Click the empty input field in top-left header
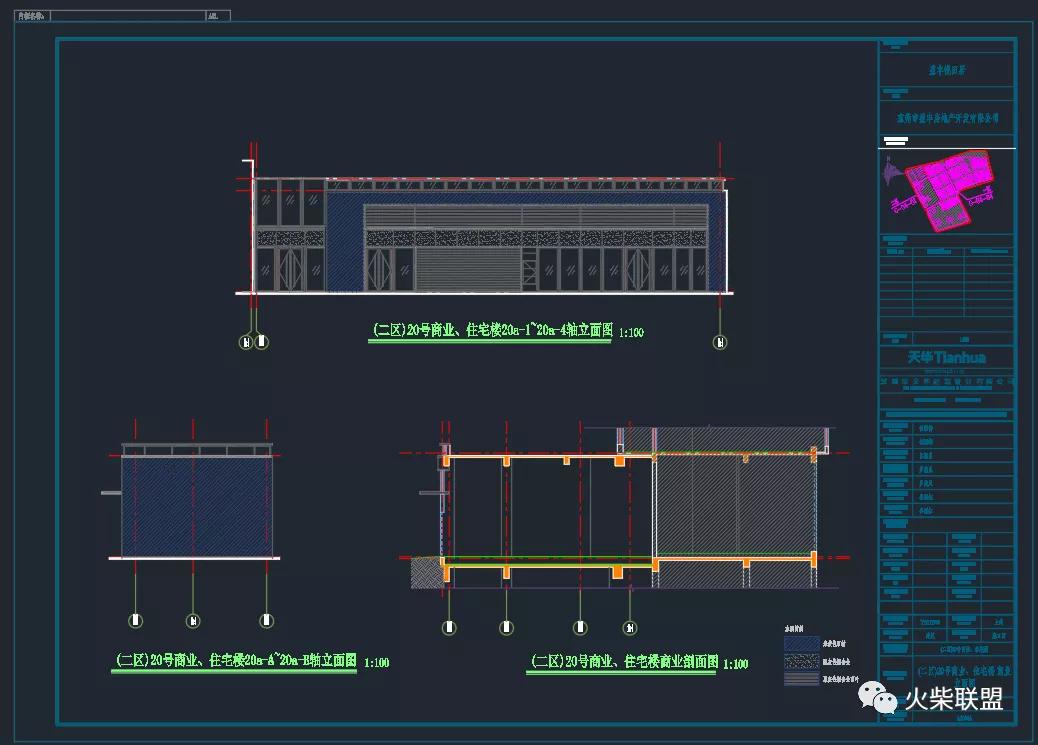This screenshot has width=1038, height=745. [127, 16]
